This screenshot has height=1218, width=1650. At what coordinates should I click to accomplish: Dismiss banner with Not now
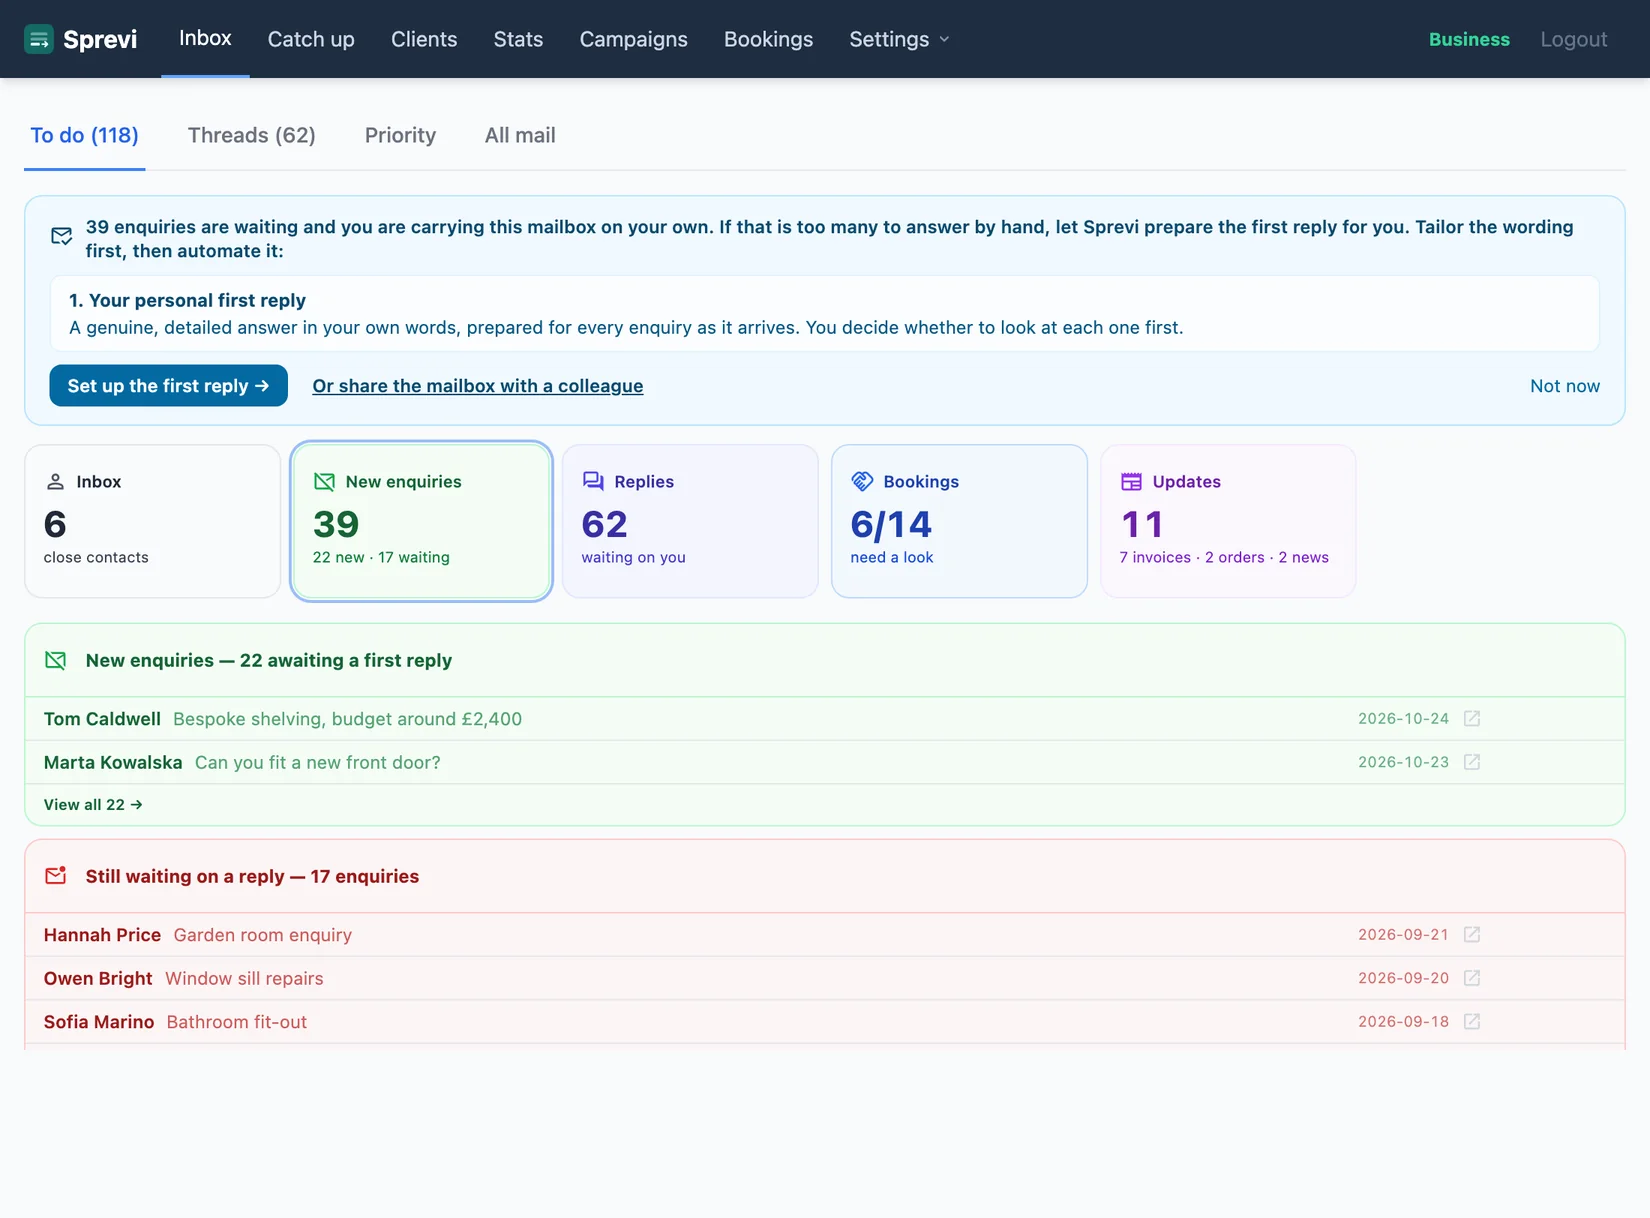click(1565, 386)
